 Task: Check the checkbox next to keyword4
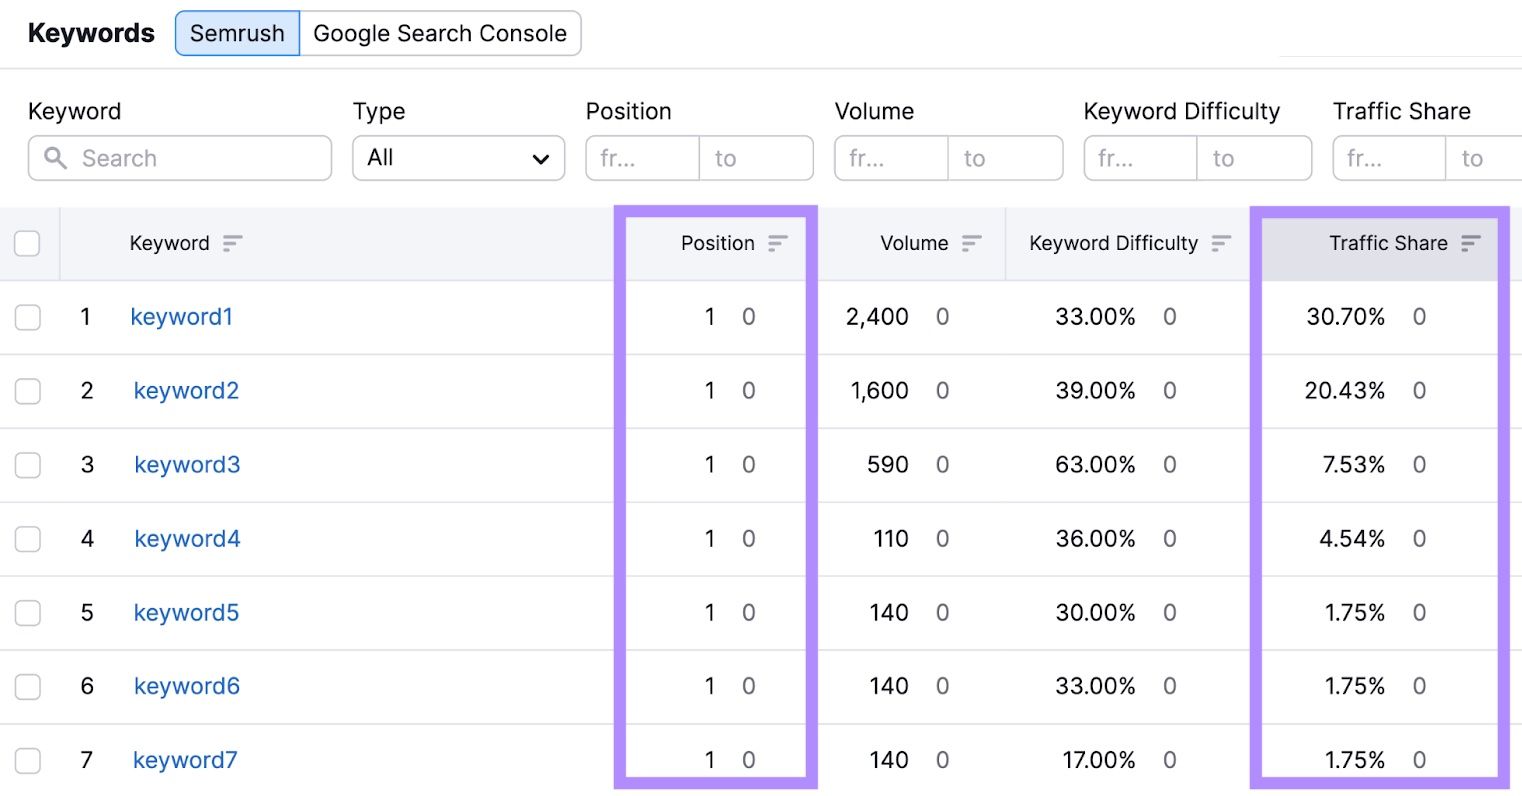point(28,539)
